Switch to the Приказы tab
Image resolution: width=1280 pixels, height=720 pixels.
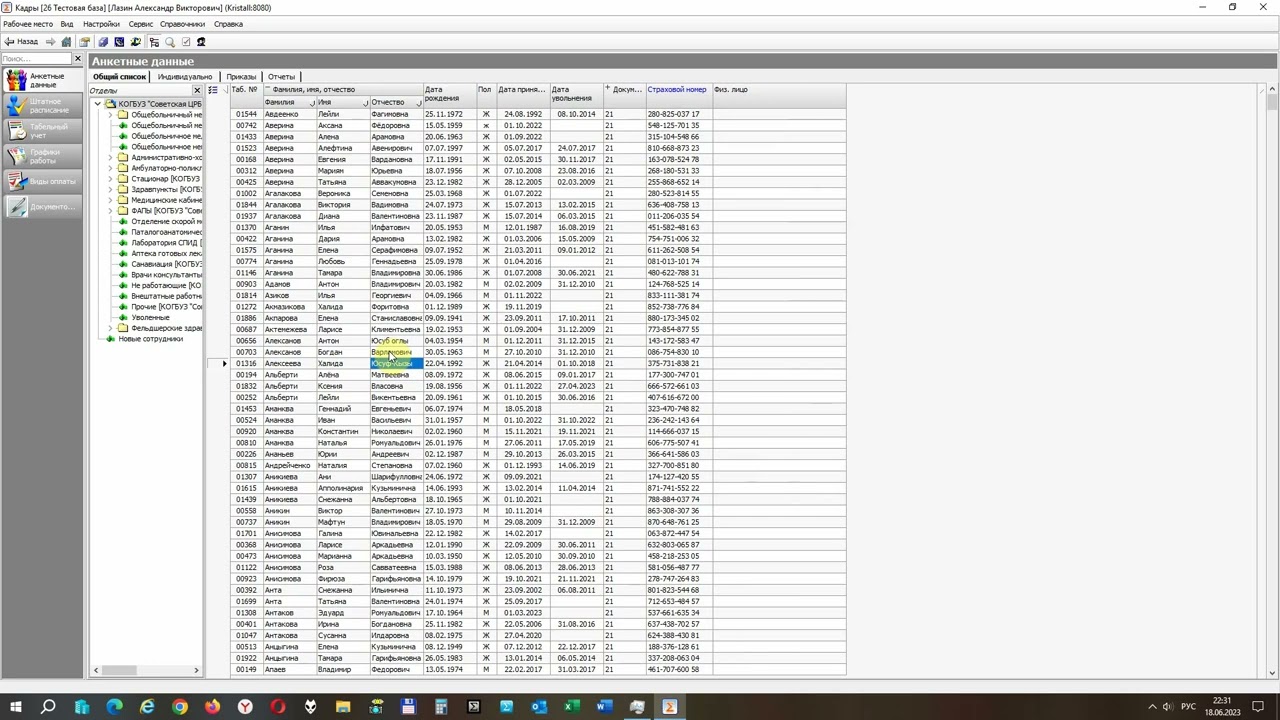tap(241, 76)
